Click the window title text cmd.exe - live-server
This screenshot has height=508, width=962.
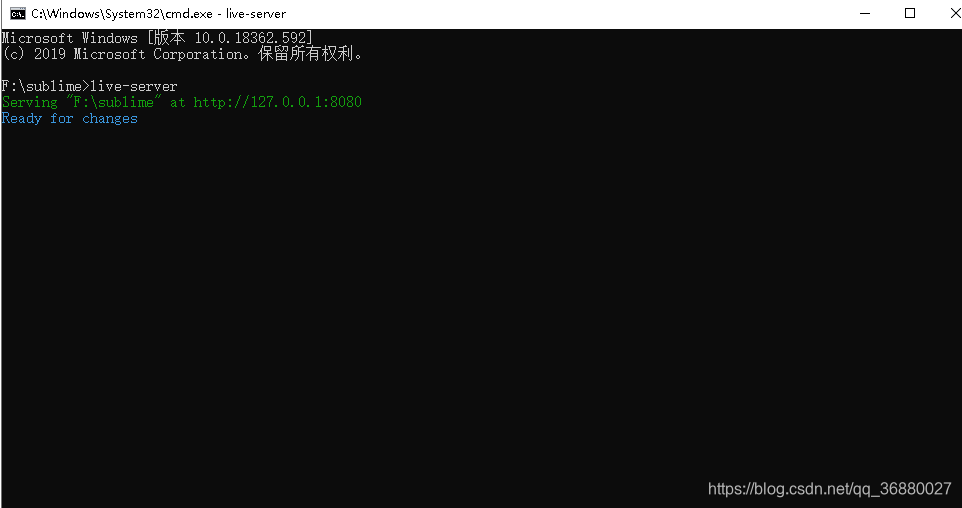pos(158,13)
